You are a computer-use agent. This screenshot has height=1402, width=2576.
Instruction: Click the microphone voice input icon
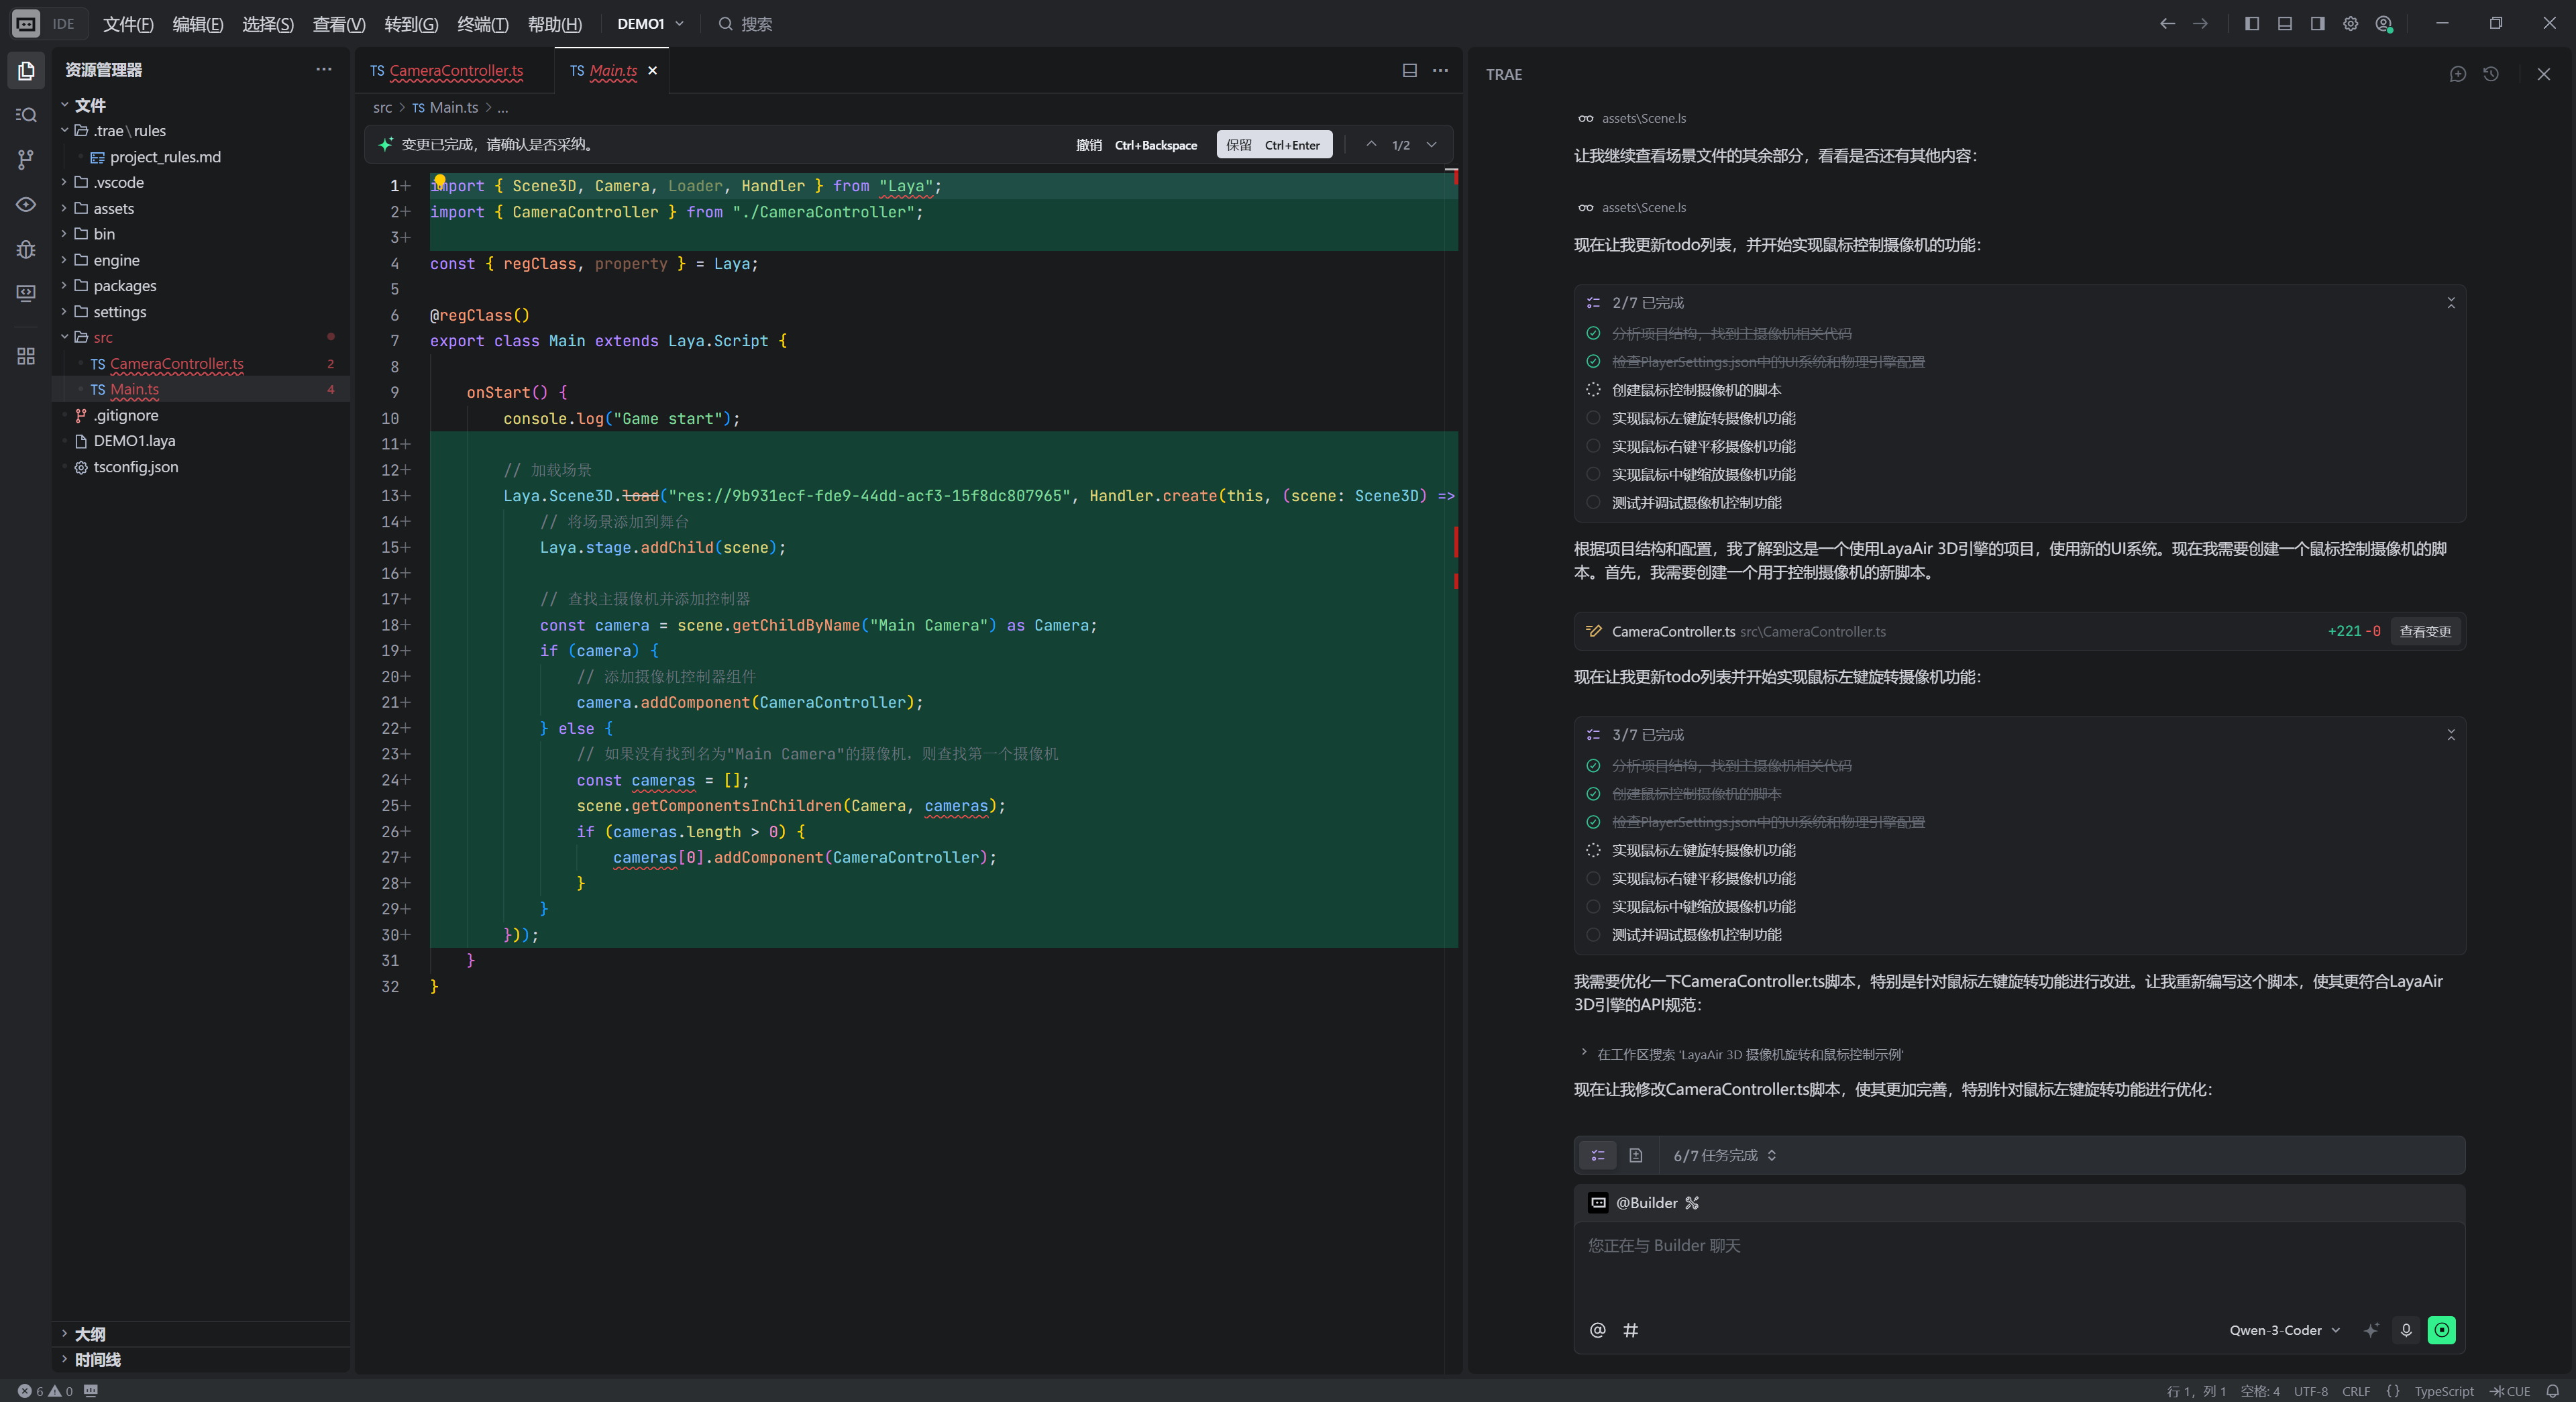pos(2406,1330)
